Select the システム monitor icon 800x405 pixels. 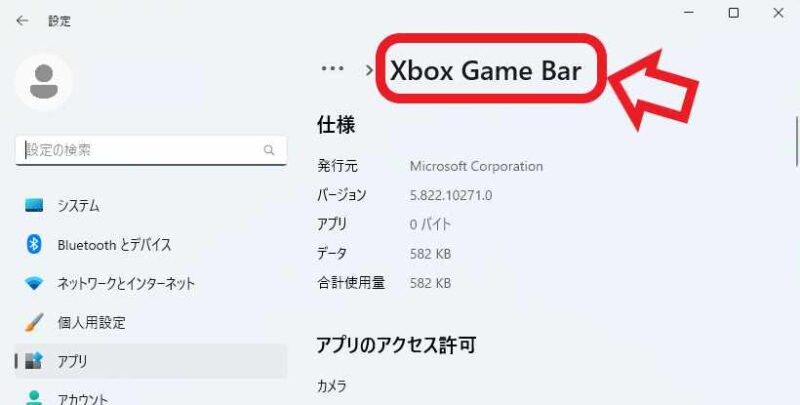tap(34, 206)
